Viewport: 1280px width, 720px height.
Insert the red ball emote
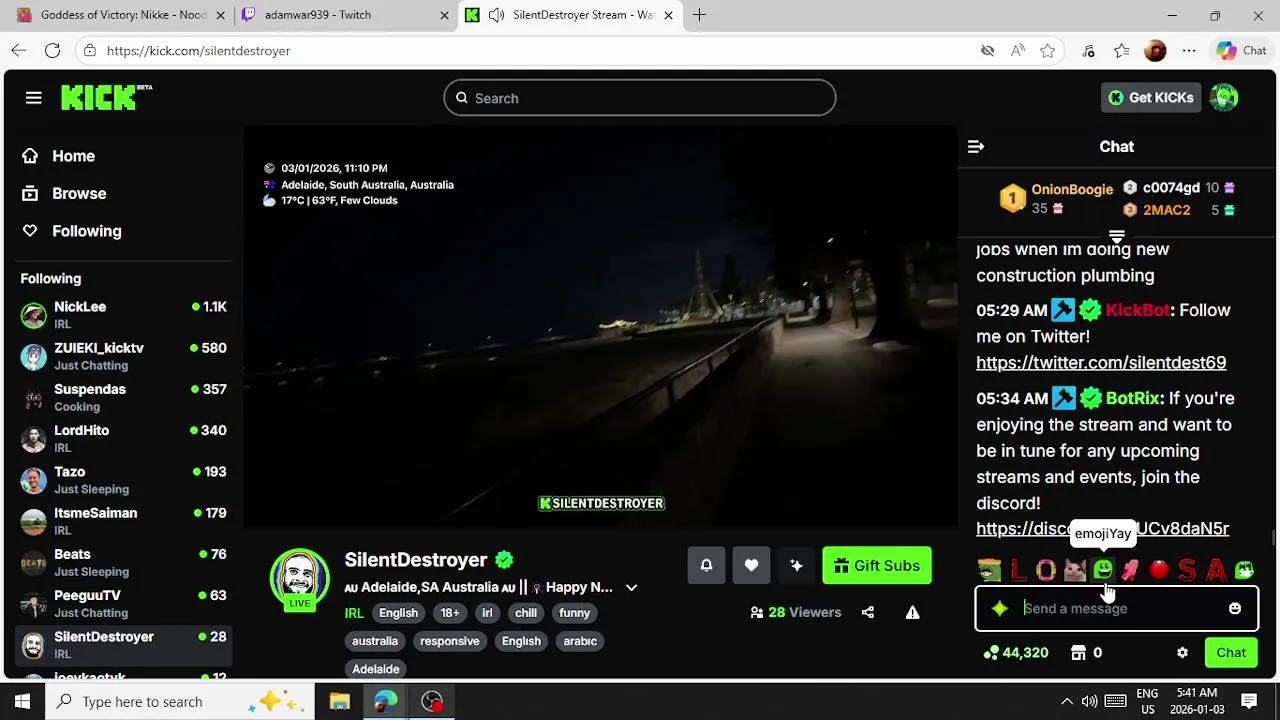[1159, 569]
